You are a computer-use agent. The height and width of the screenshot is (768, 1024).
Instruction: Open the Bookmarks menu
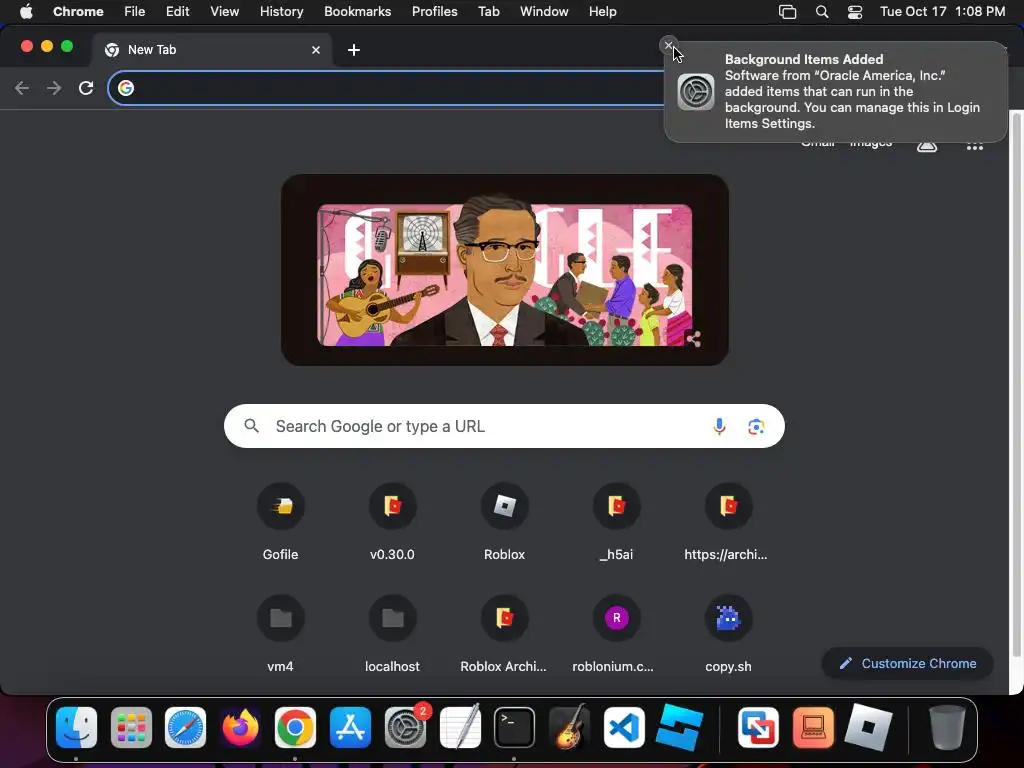tap(358, 12)
